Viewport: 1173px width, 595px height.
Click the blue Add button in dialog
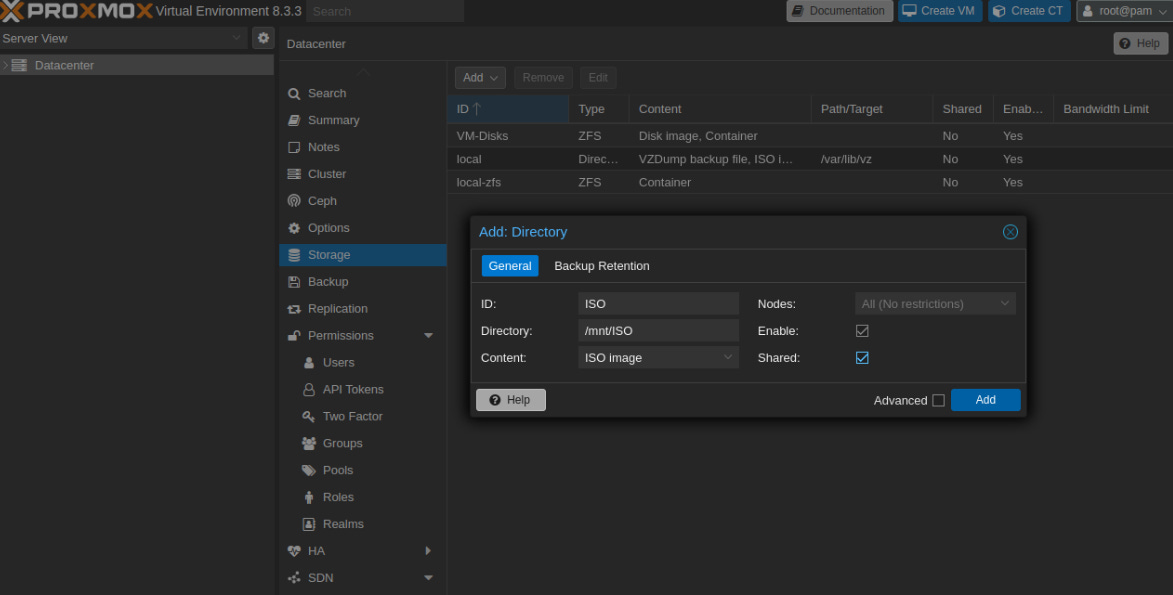pyautogui.click(x=985, y=400)
